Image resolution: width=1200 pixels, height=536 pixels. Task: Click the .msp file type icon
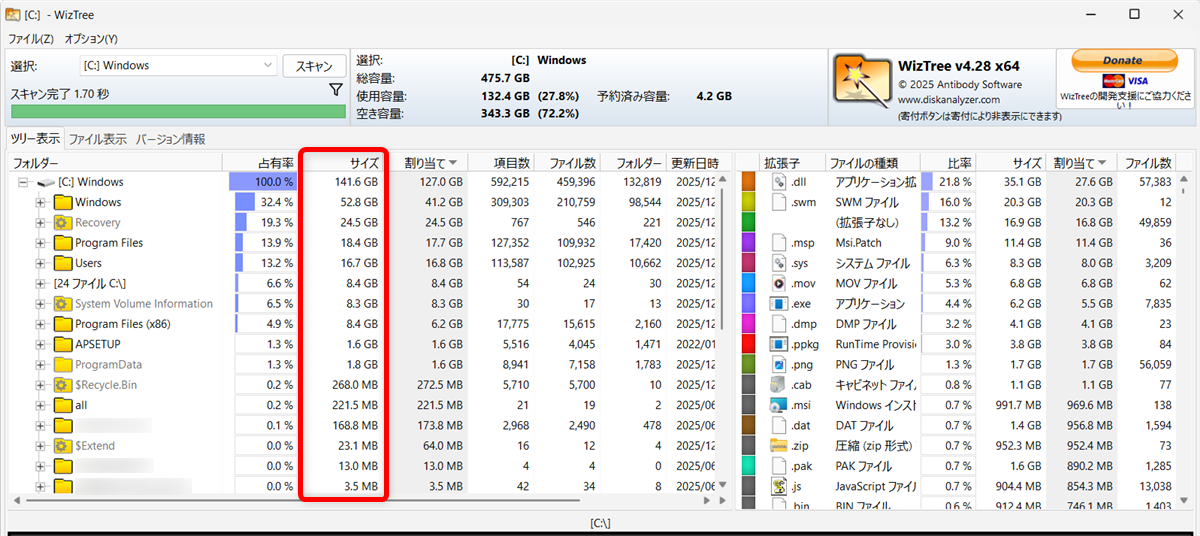pos(779,243)
